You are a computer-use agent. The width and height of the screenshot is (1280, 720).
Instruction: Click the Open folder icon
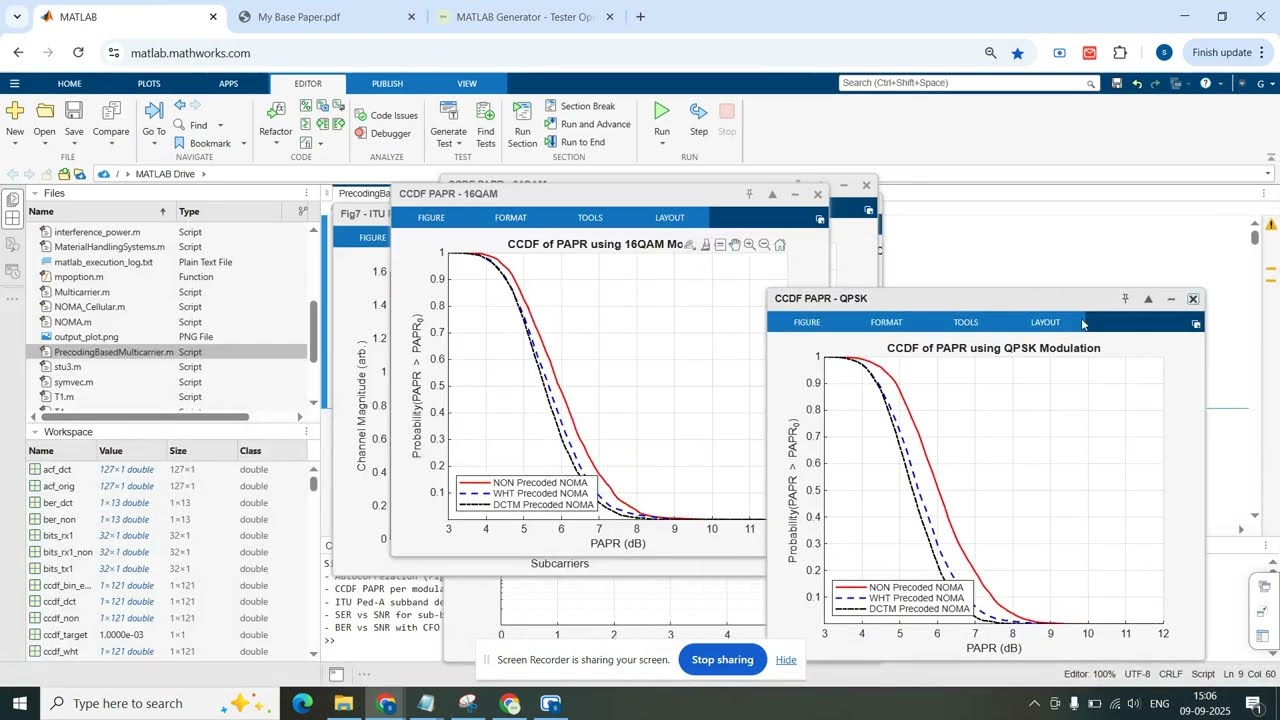click(45, 110)
